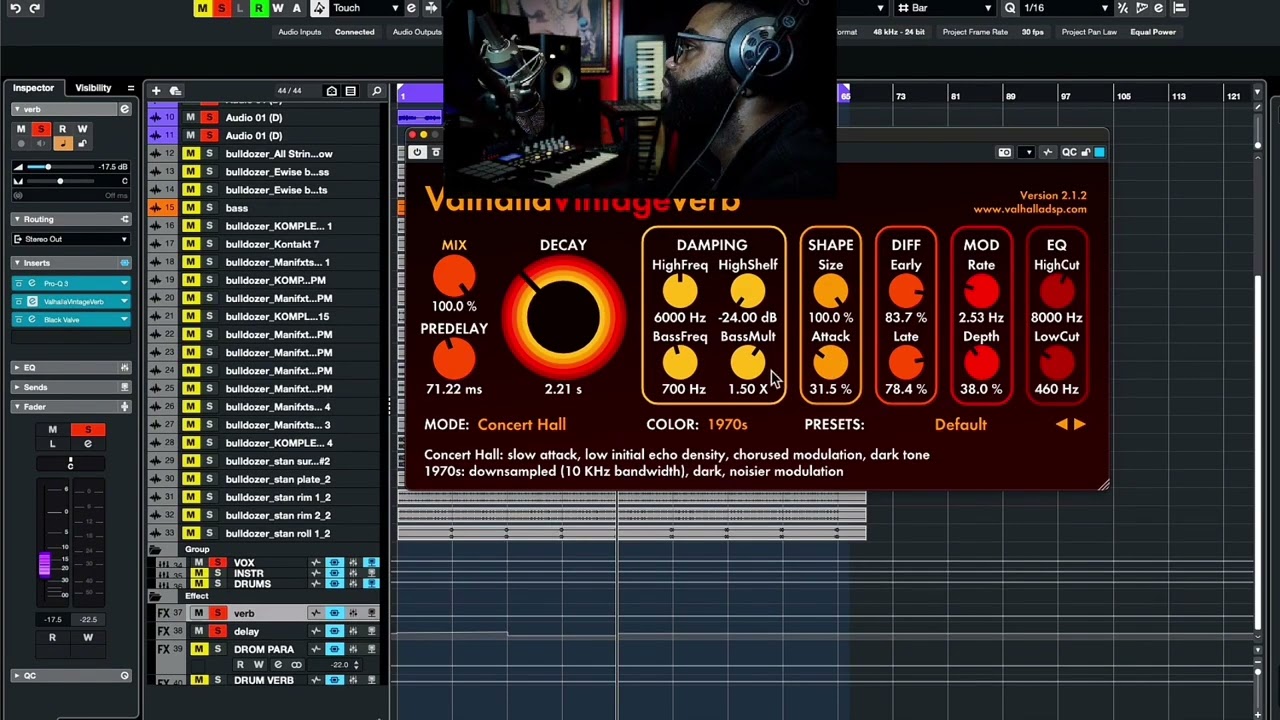The width and height of the screenshot is (1280, 720).
Task: Open the Bar snap type dropdown
Action: [944, 8]
